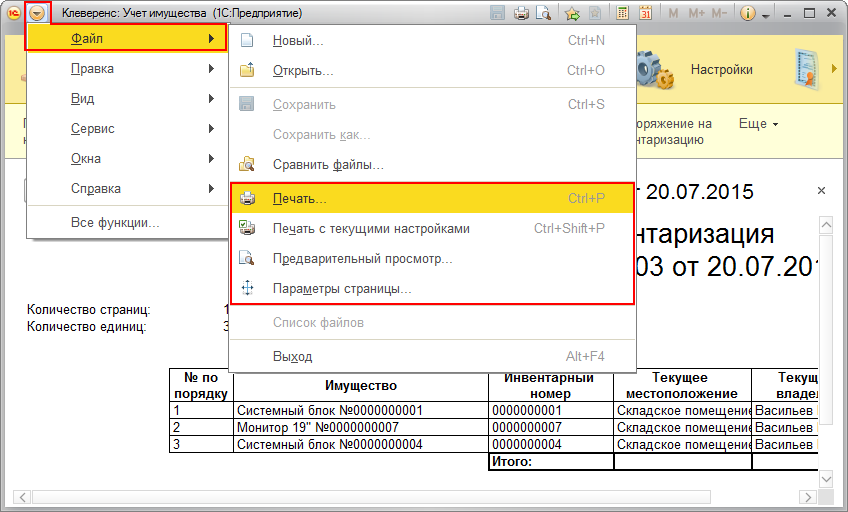Open the Еще dropdown
Viewport: 848px width, 512px height.
click(x=758, y=124)
